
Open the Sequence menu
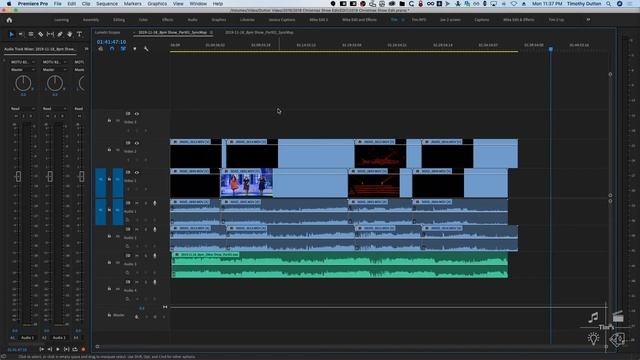pyautogui.click(x=107, y=4)
